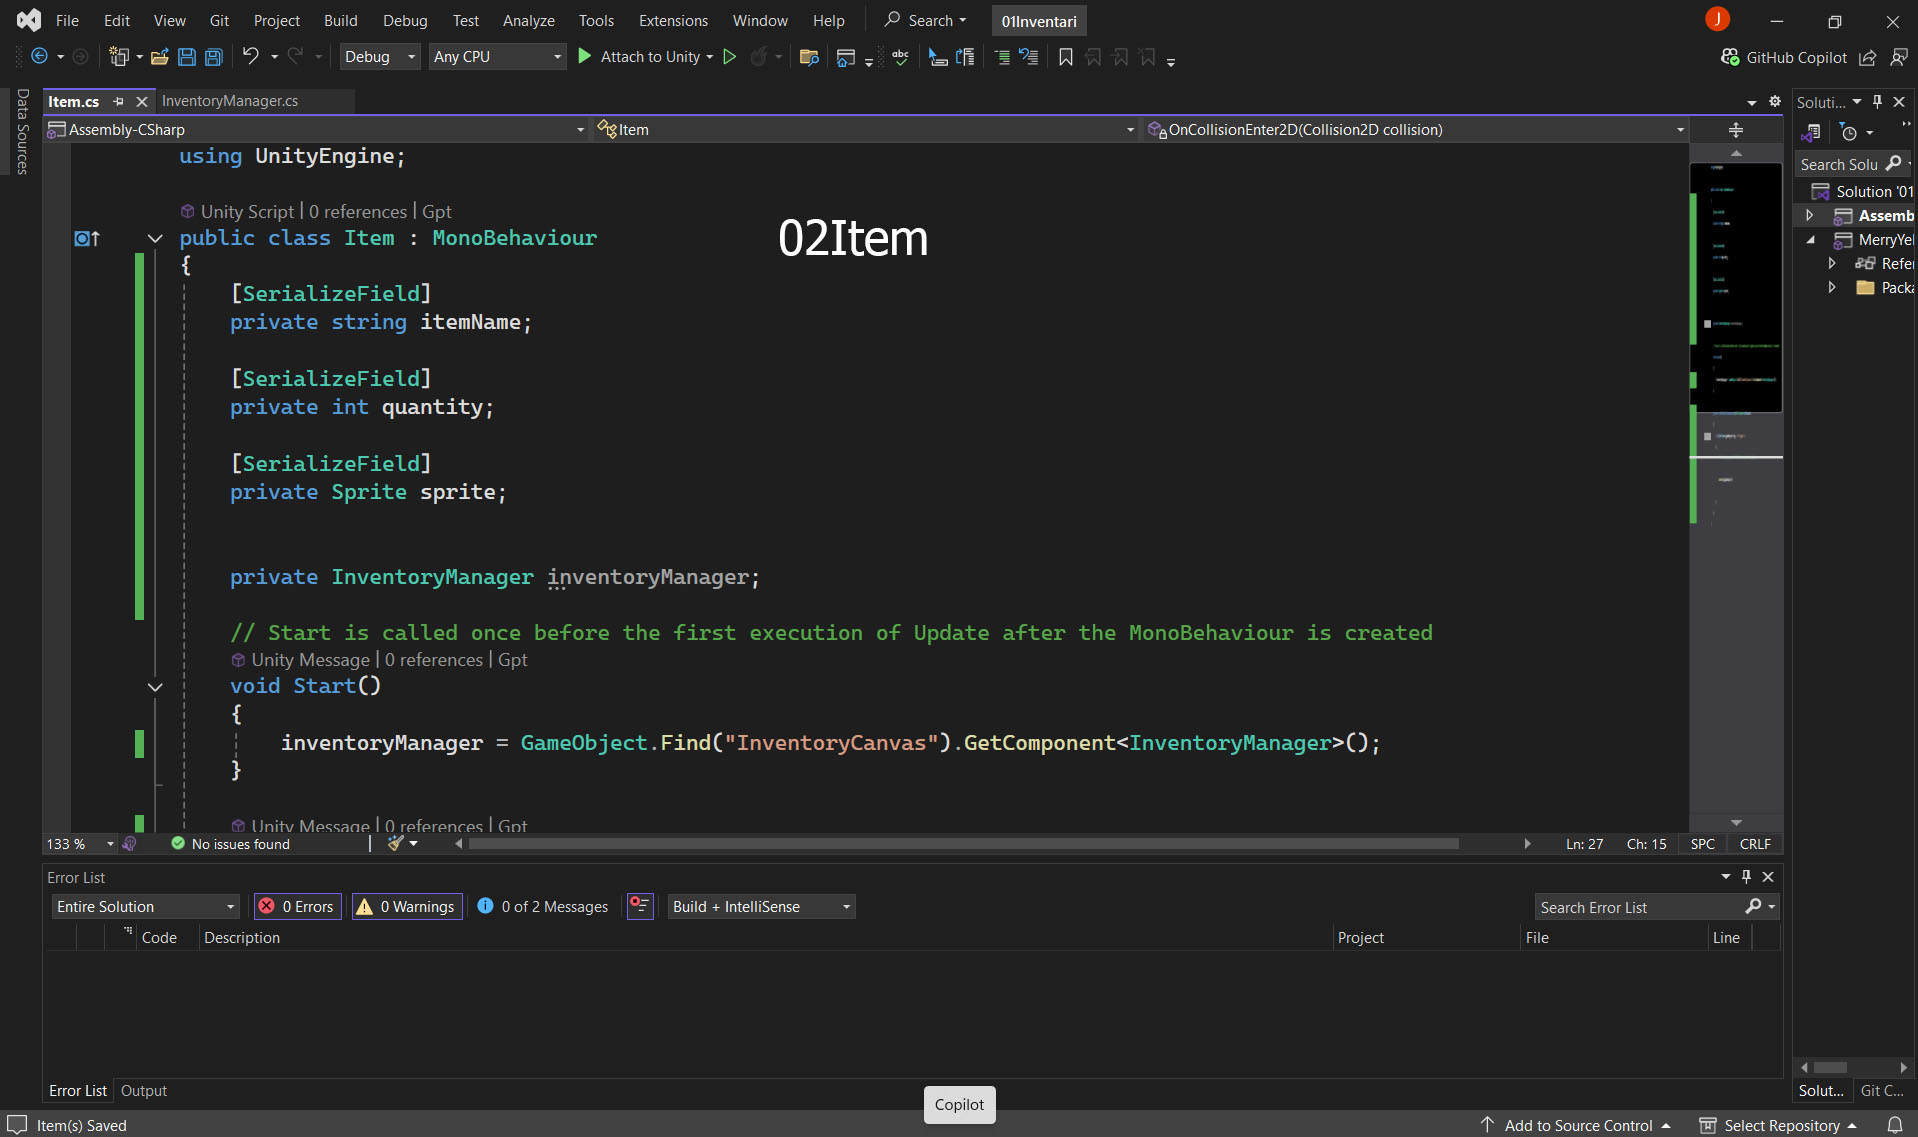Image resolution: width=1918 pixels, height=1137 pixels.
Task: Click the Start Without Debugging outline play icon
Action: pyautogui.click(x=730, y=57)
